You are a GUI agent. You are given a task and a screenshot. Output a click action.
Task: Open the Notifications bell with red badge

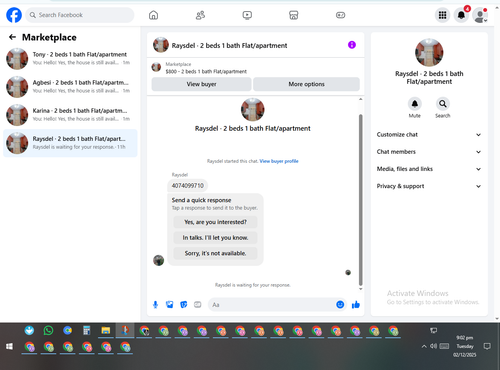461,15
